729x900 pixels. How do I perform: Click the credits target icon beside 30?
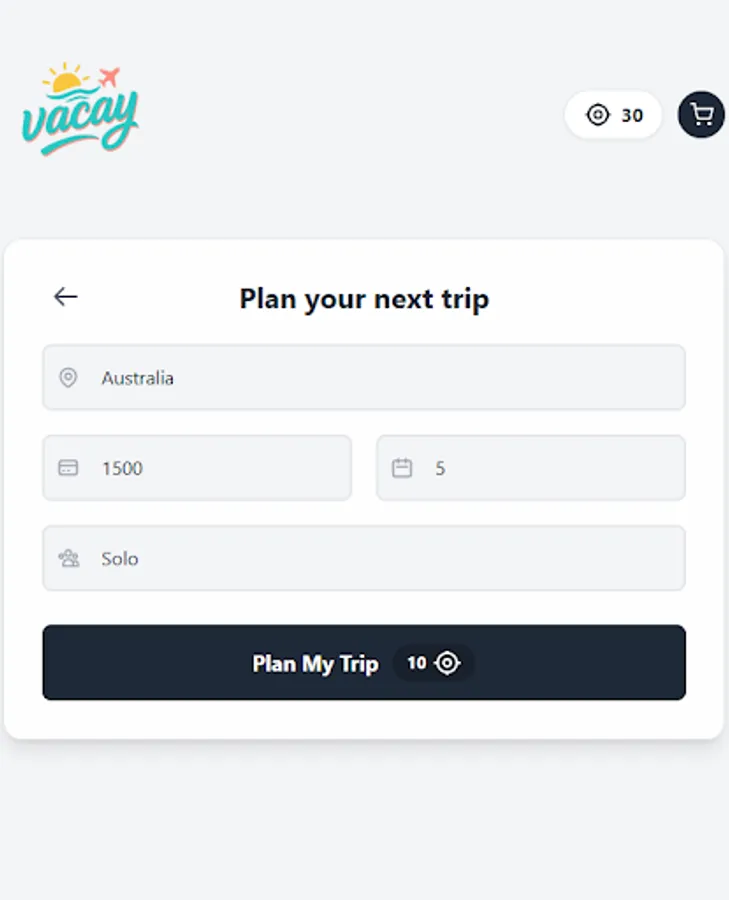[597, 115]
